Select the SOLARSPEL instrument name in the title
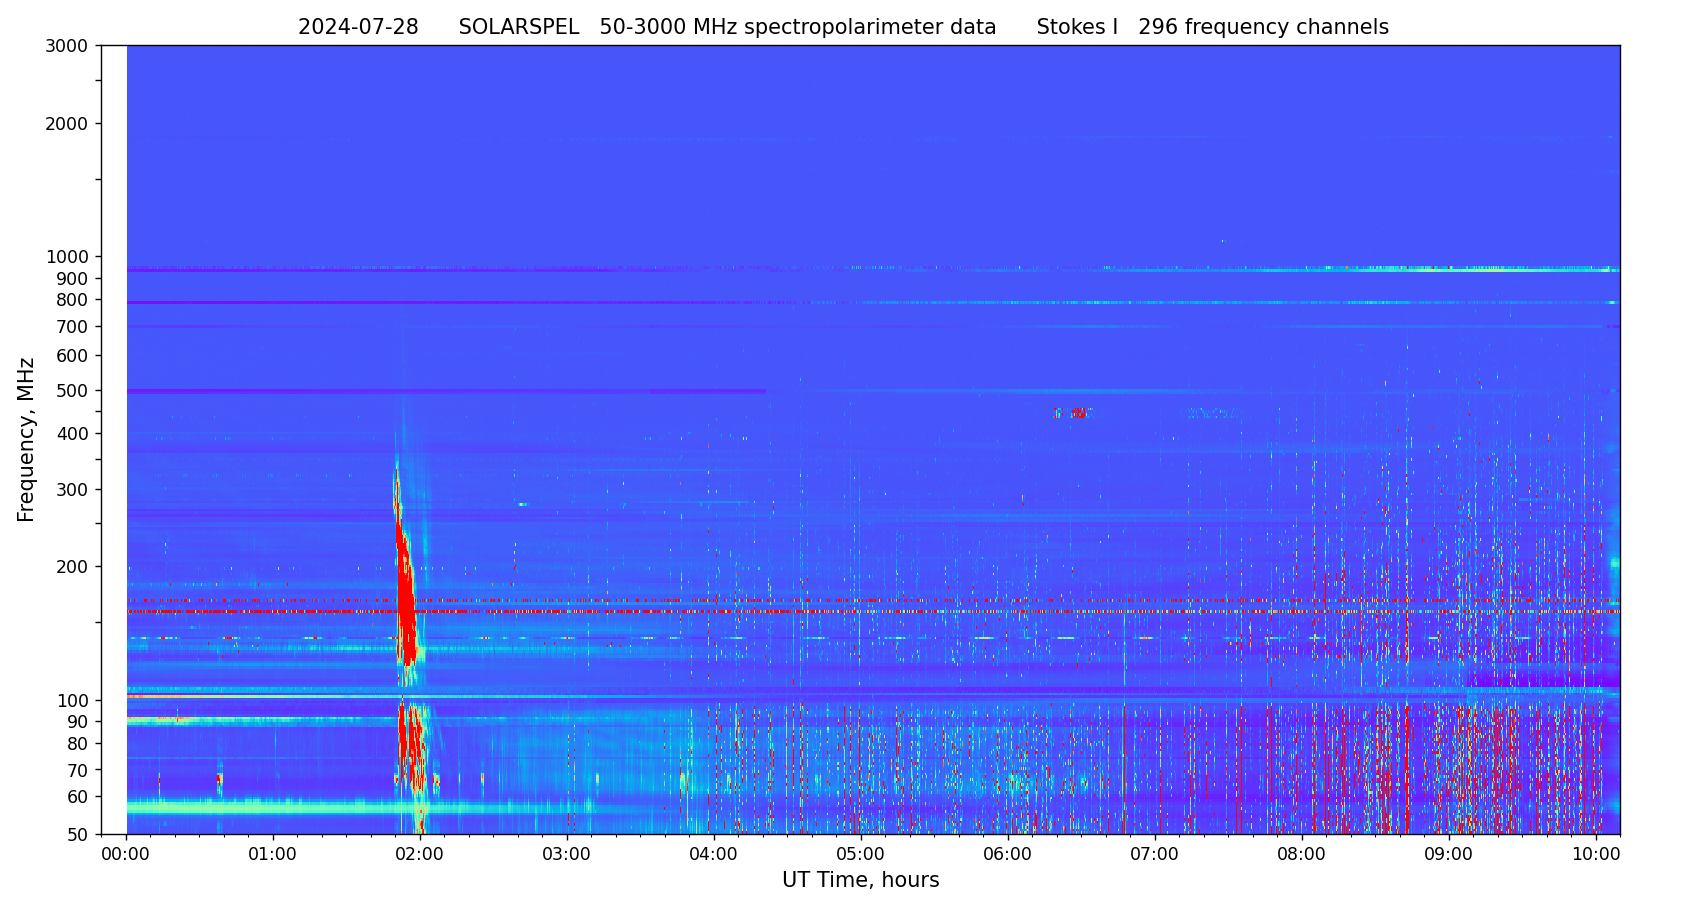1687x906 pixels. coord(519,28)
